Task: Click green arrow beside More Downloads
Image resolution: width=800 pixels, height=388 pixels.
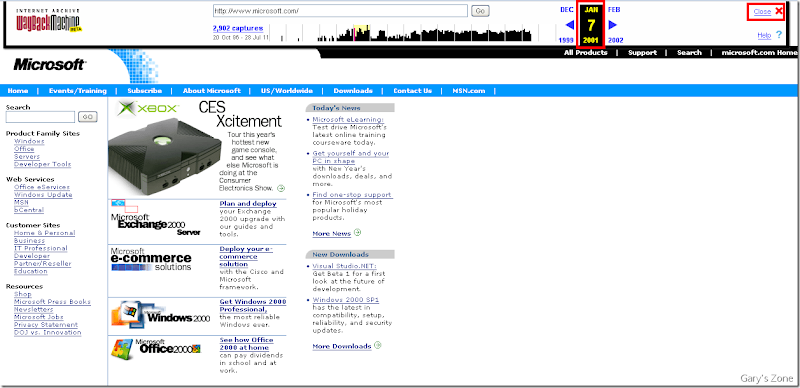Action: pyautogui.click(x=378, y=345)
